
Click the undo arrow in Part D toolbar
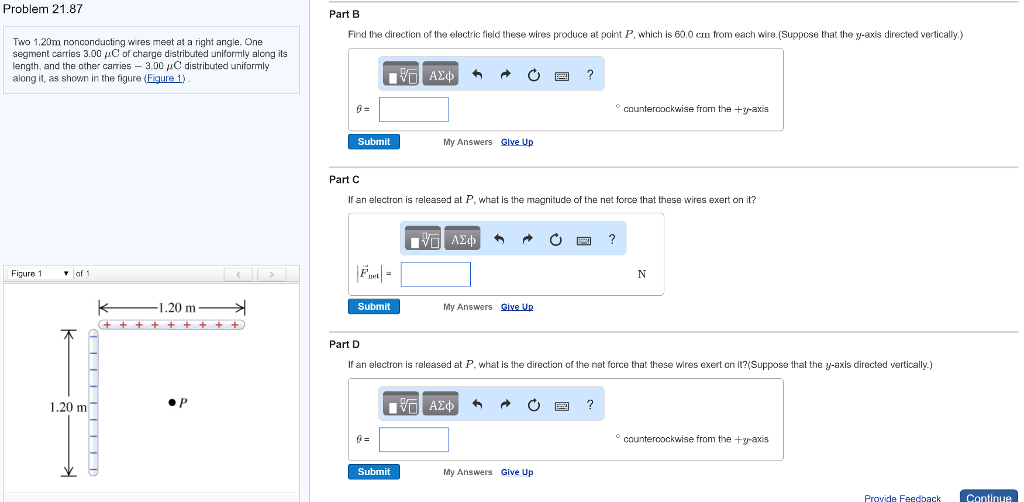point(478,405)
